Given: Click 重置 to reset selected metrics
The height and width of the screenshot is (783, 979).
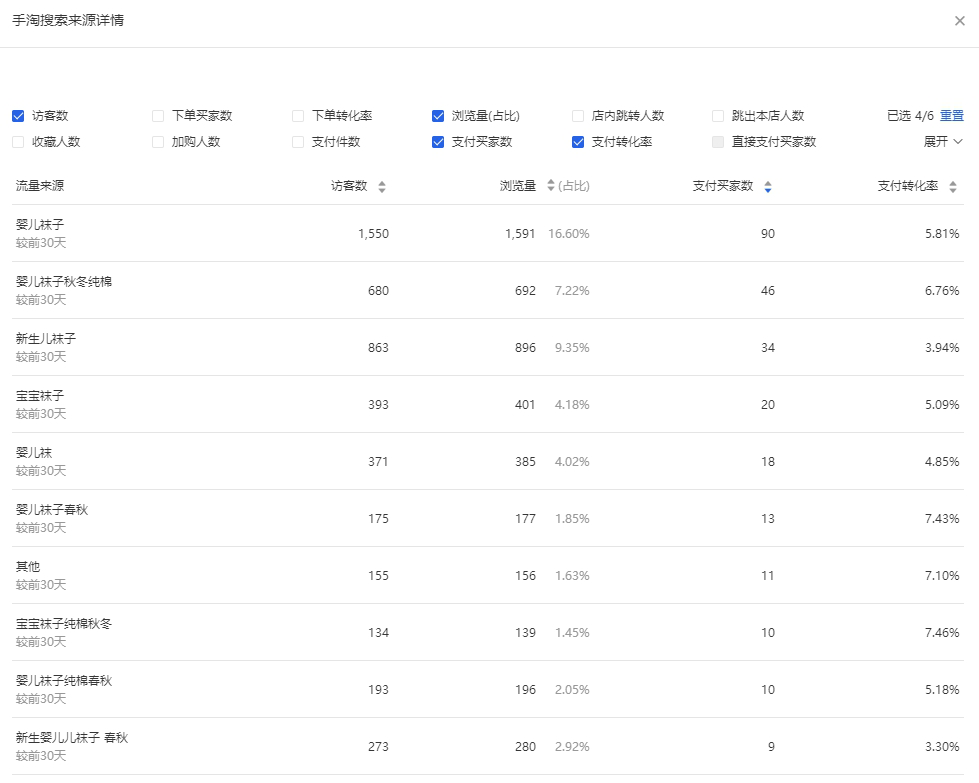Looking at the screenshot, I should tap(952, 116).
